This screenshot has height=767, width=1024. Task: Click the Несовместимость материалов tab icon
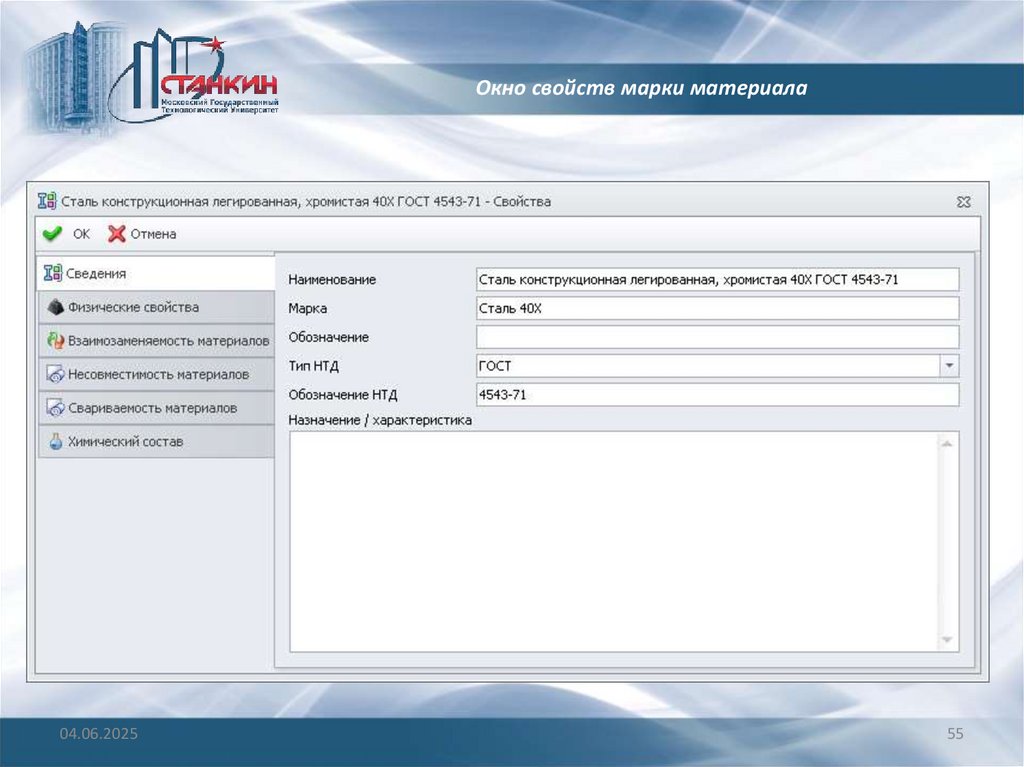(x=55, y=375)
